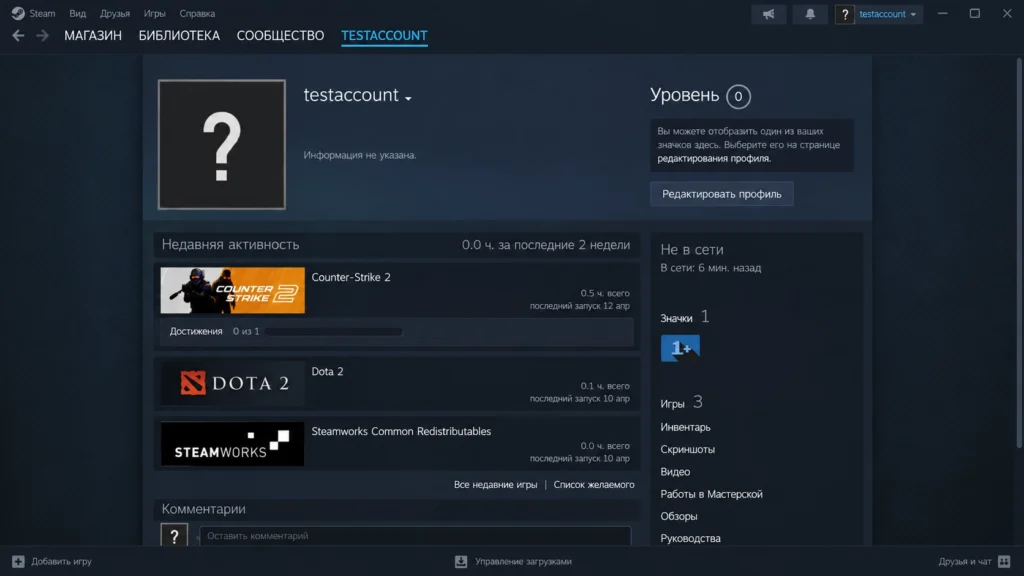Click the page vertical scrollbar

[x=1019, y=253]
